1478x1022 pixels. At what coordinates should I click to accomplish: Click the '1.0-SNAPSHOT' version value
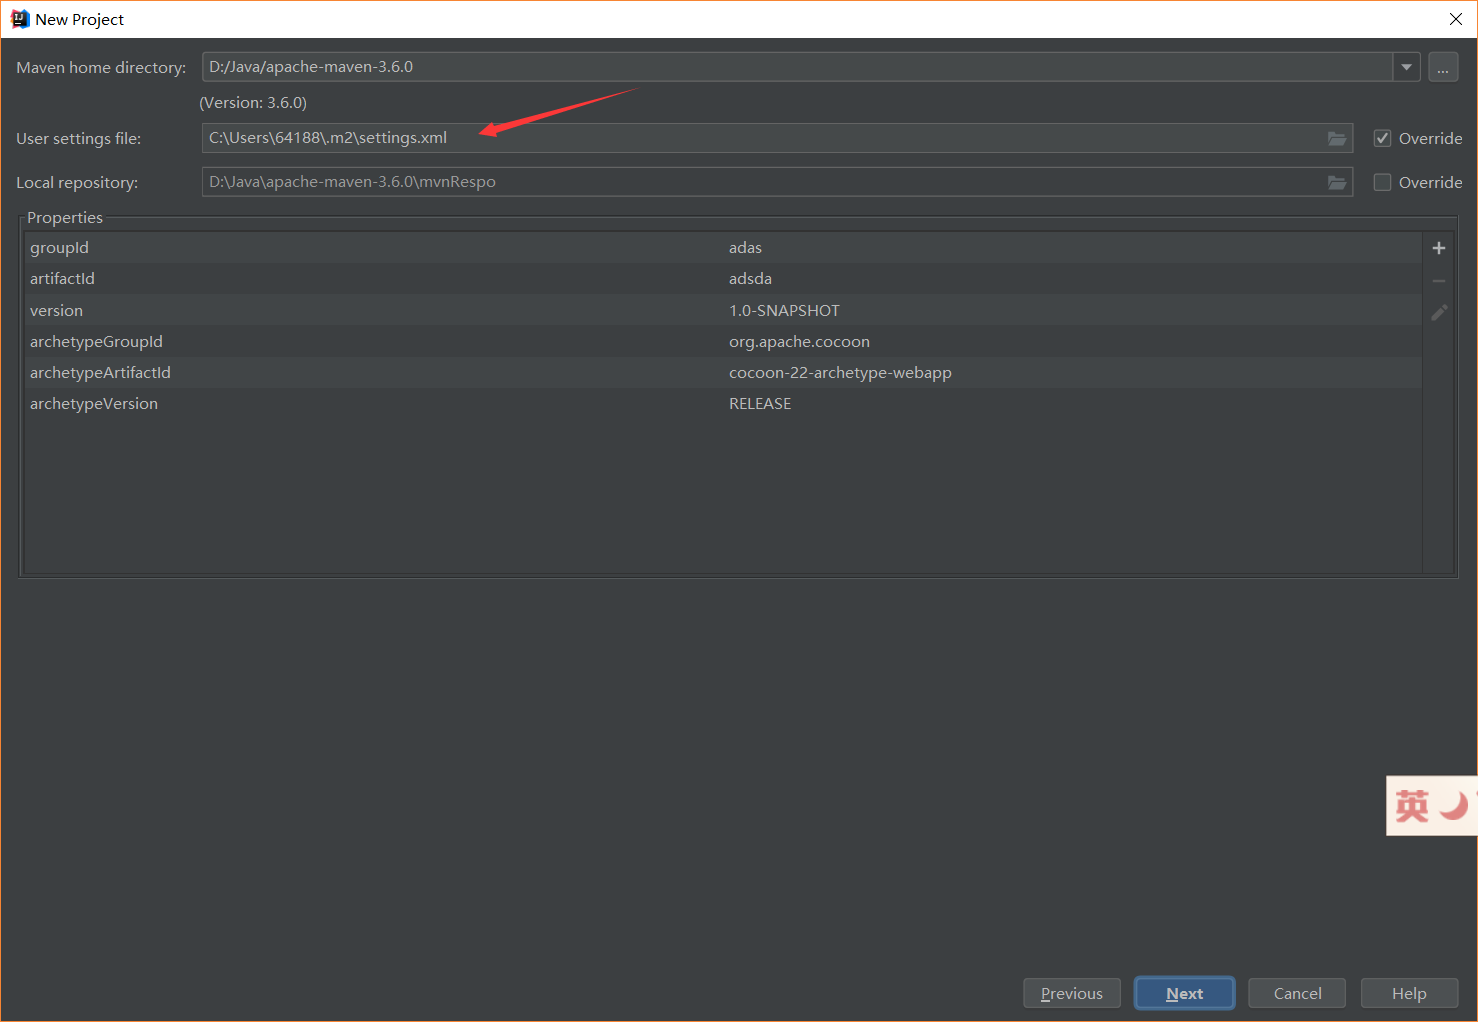784,310
